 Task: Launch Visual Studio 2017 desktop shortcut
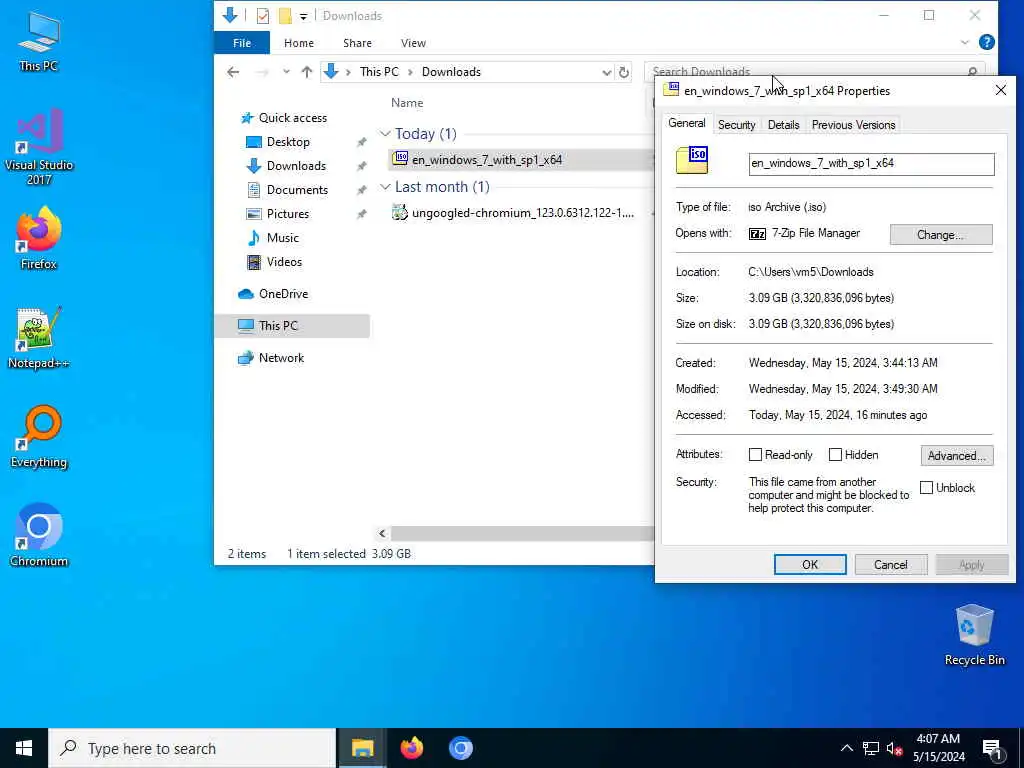pyautogui.click(x=39, y=147)
